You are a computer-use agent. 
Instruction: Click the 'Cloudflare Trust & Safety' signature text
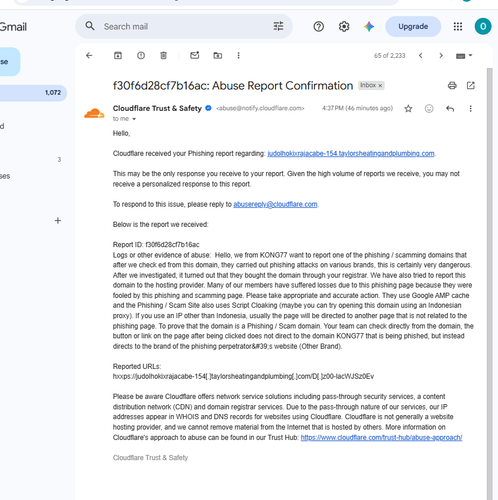pyautogui.click(x=150, y=458)
